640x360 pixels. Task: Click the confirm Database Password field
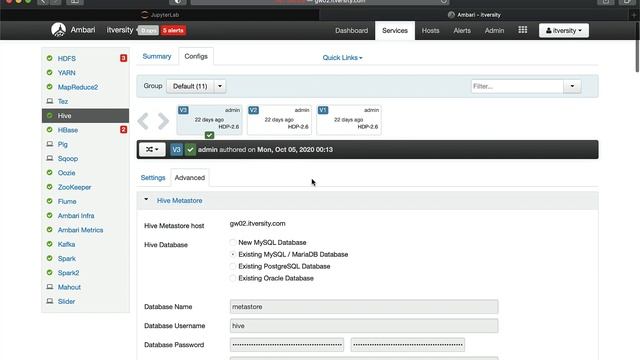coord(407,344)
